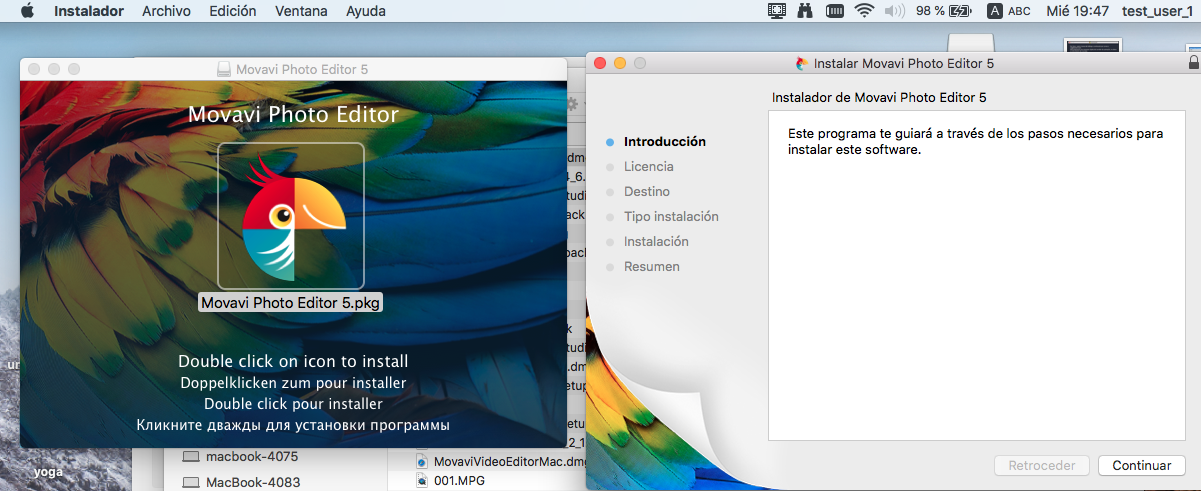Click the screen sharing status icon
The height and width of the screenshot is (491, 1201).
point(777,11)
